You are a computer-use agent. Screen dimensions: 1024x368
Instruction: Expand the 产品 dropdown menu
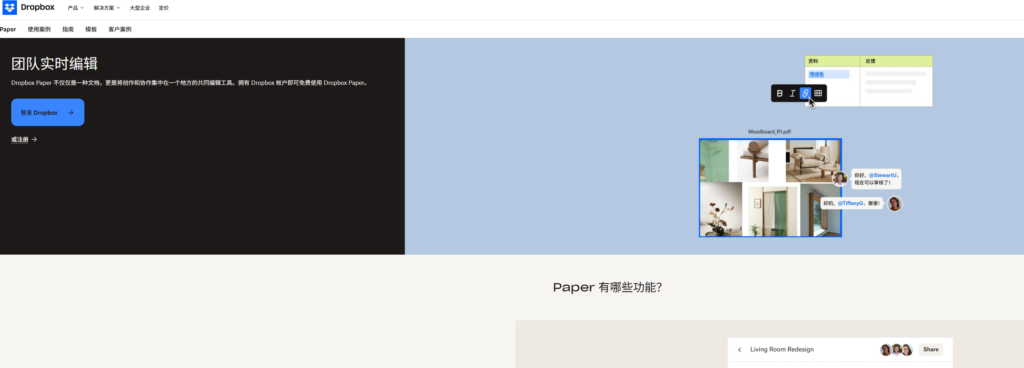click(76, 8)
